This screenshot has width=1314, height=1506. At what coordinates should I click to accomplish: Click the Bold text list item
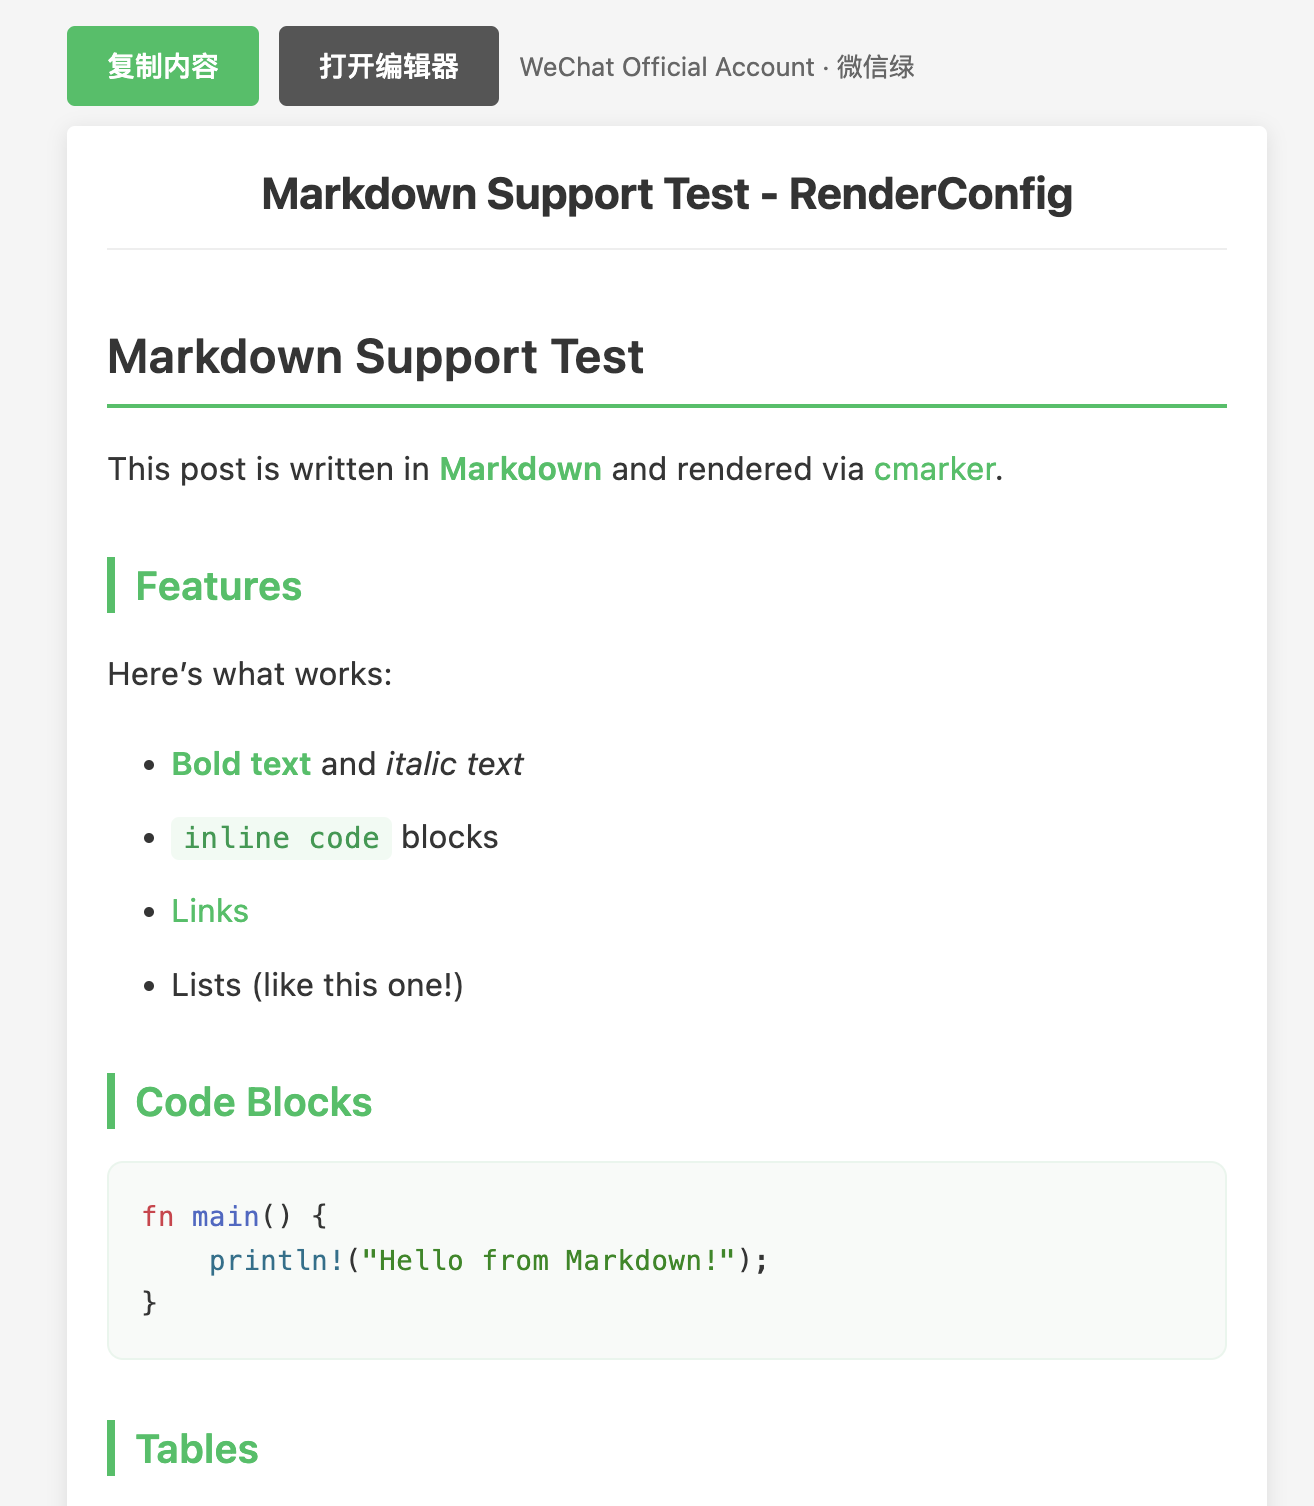[241, 764]
